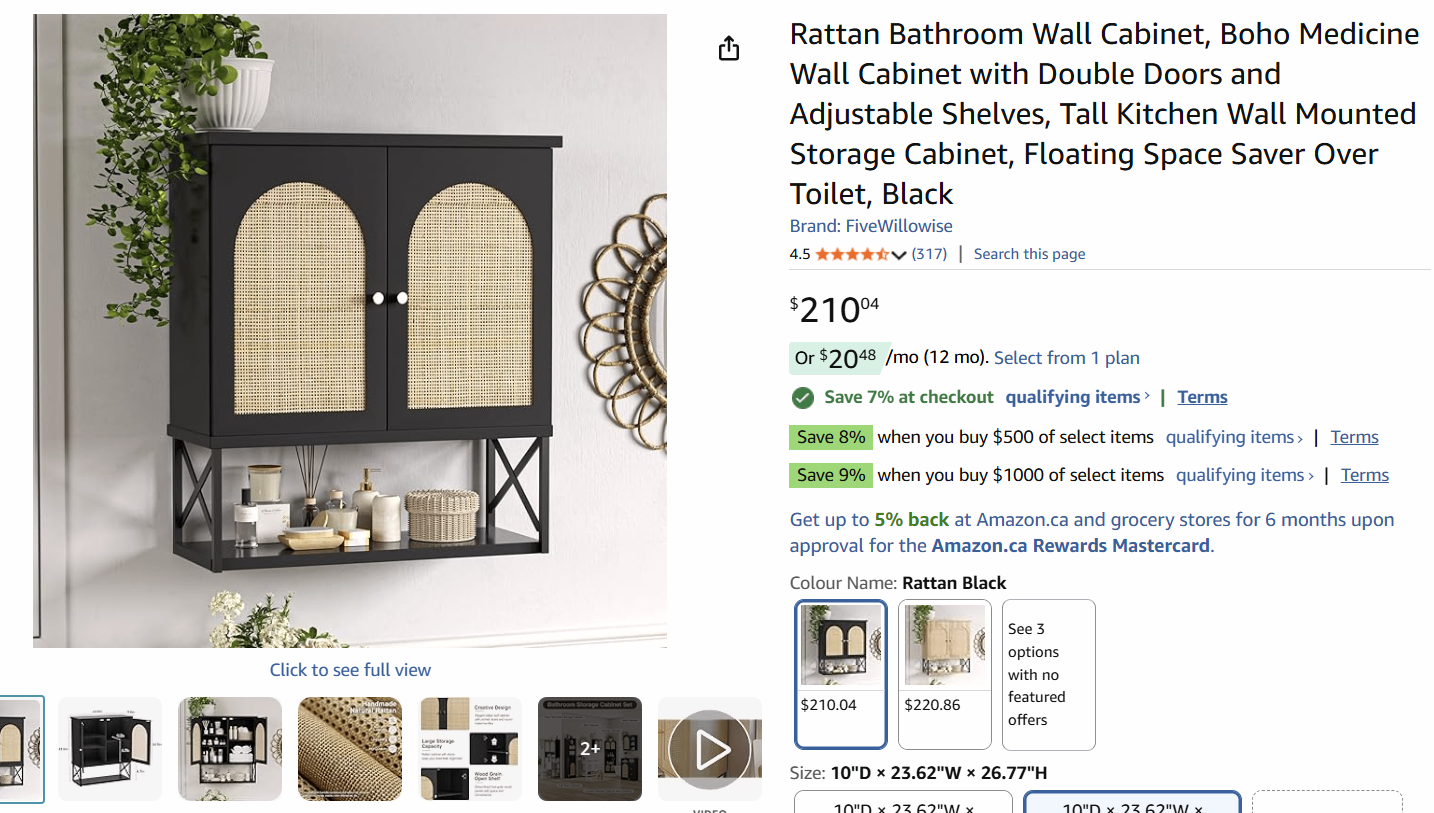Click Search this page link
This screenshot has width=1434, height=813.
tap(1029, 254)
